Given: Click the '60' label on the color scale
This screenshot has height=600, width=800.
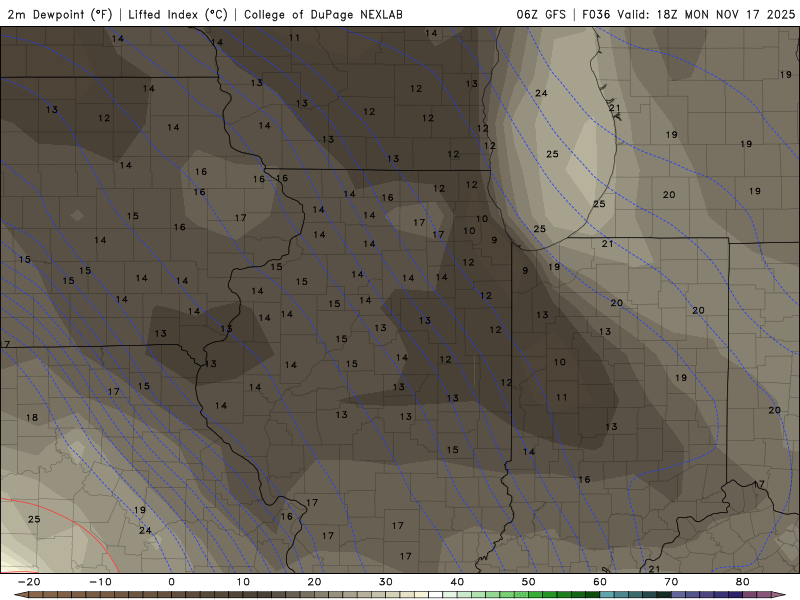Looking at the screenshot, I should (x=600, y=582).
